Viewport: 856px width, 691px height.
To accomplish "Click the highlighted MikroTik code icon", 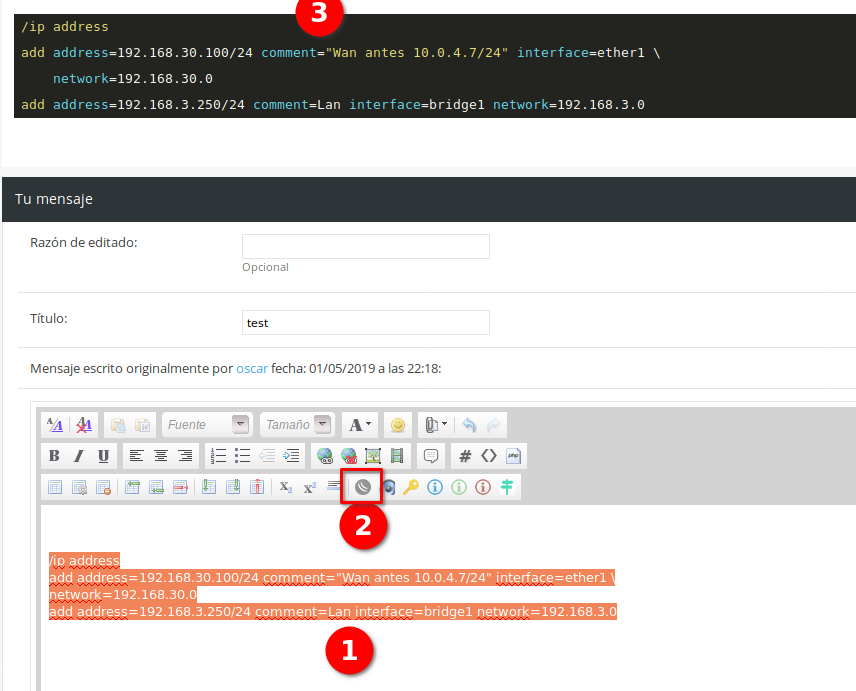I will [x=362, y=487].
